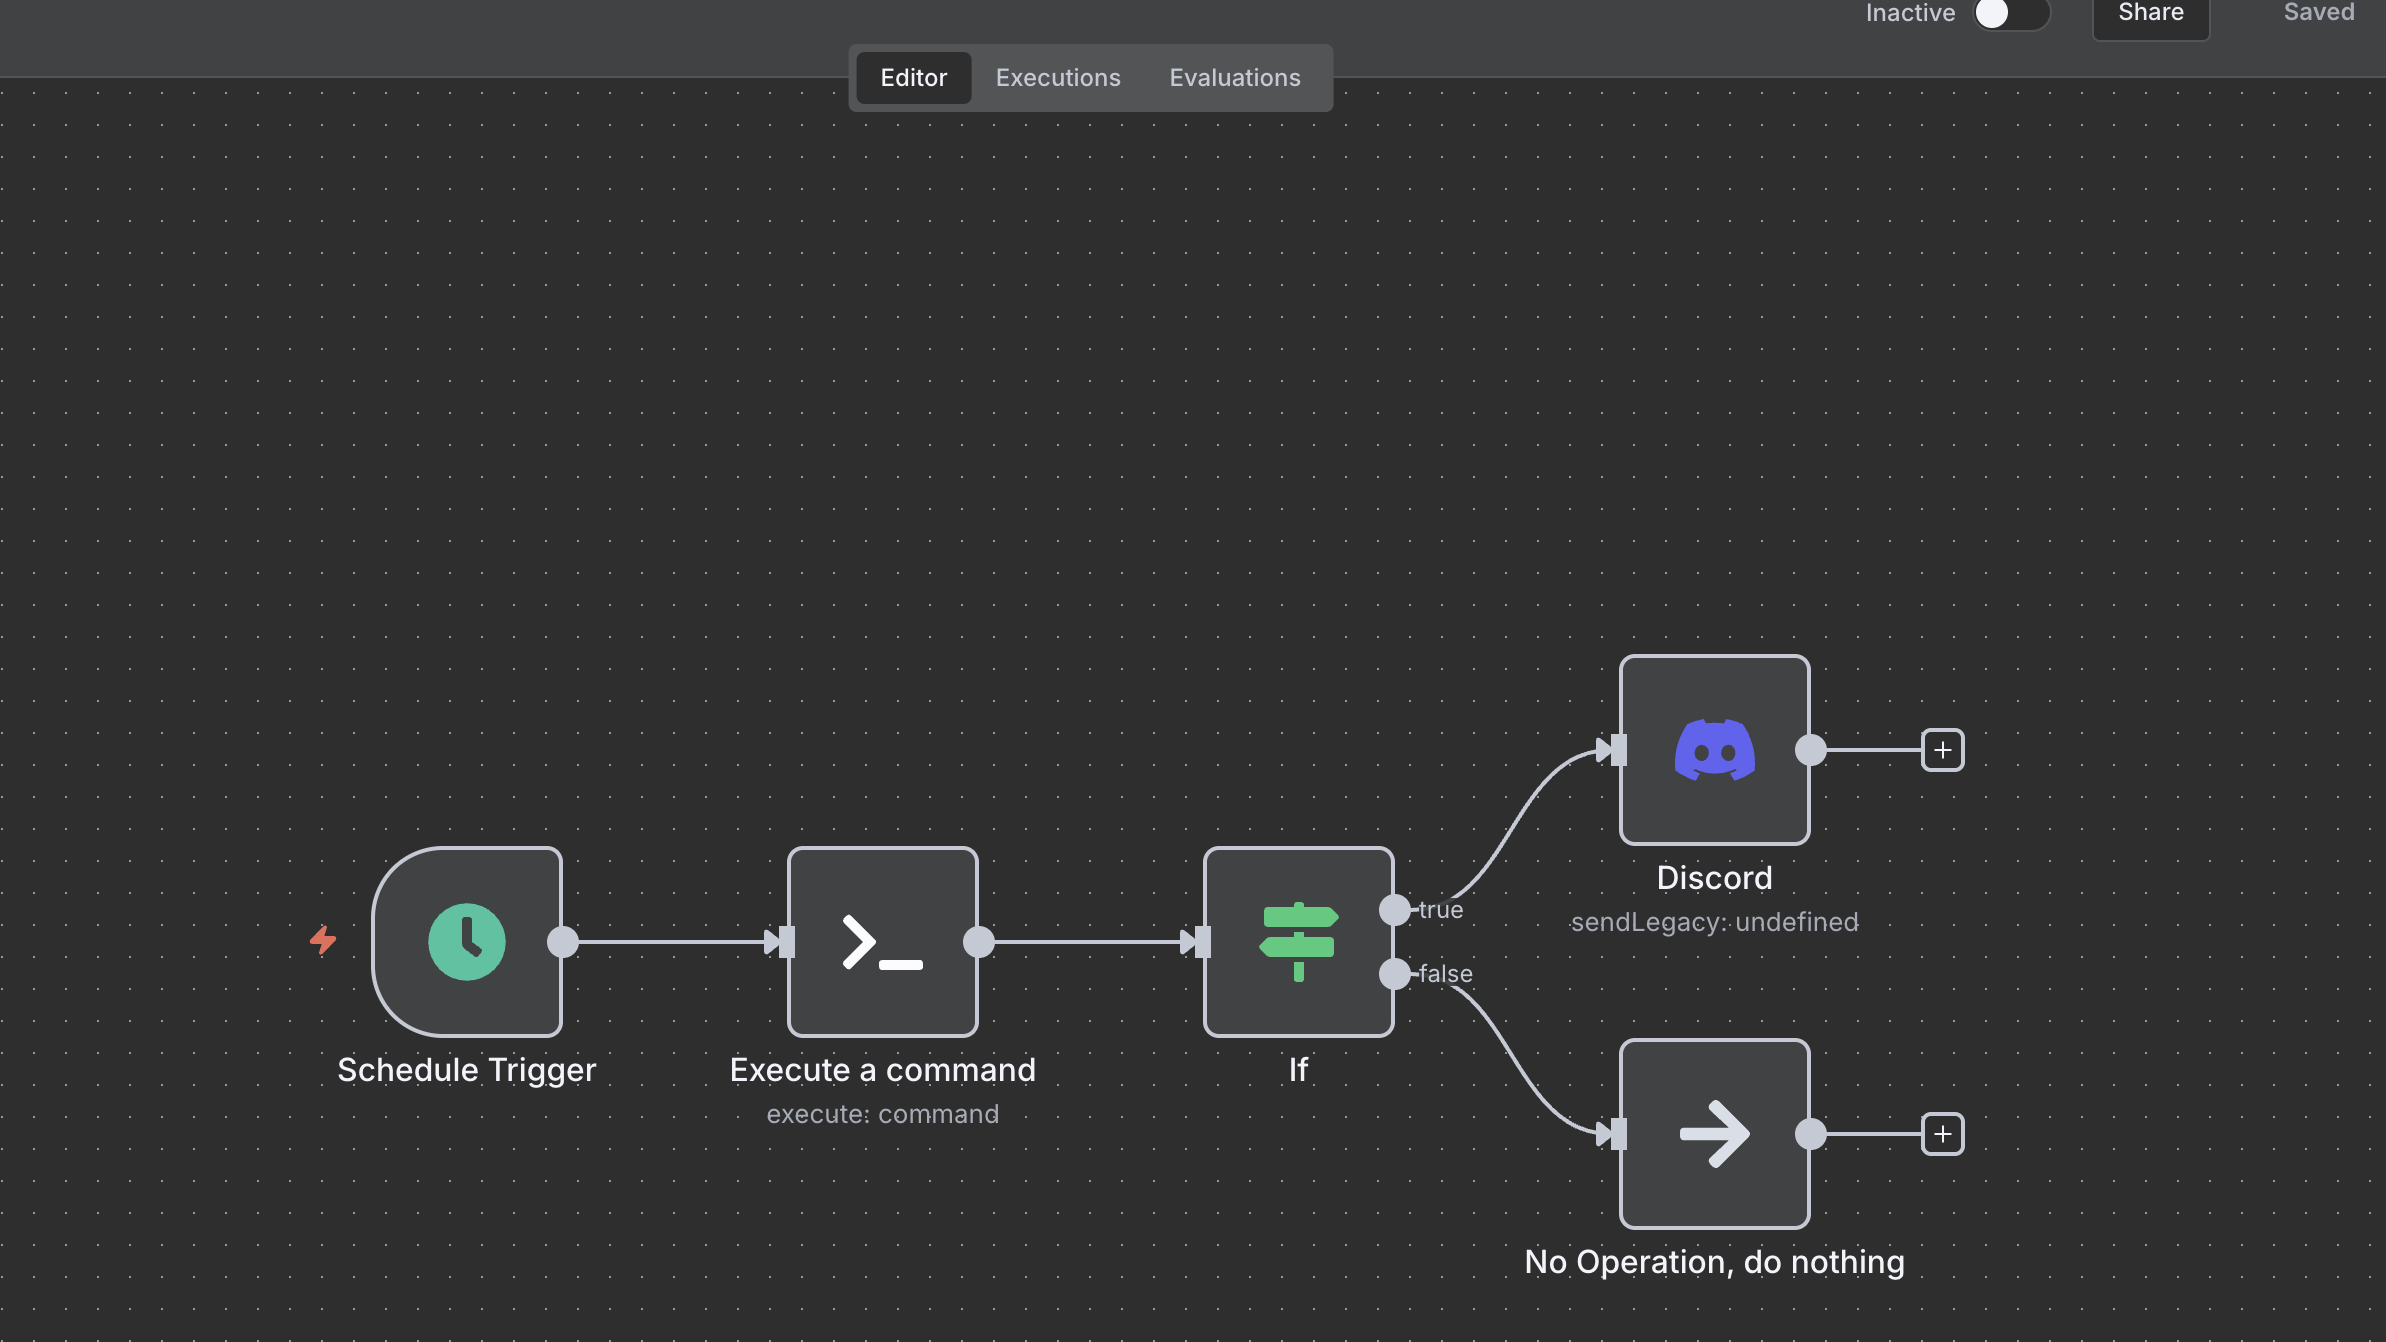Select the No Operation arrow node
The height and width of the screenshot is (1342, 2386).
[x=1714, y=1133]
